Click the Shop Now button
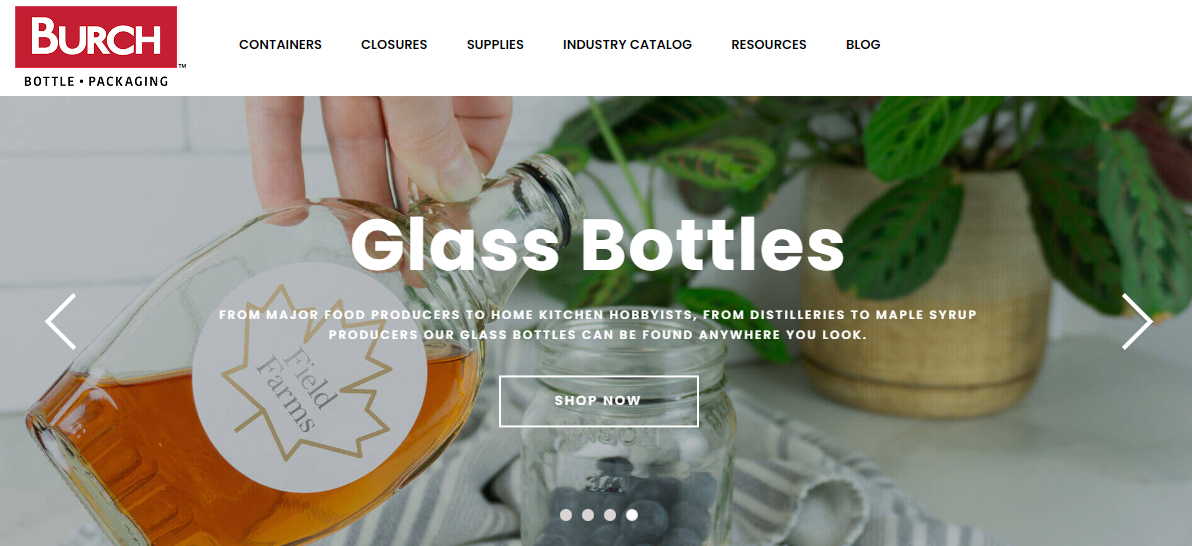 coord(598,401)
